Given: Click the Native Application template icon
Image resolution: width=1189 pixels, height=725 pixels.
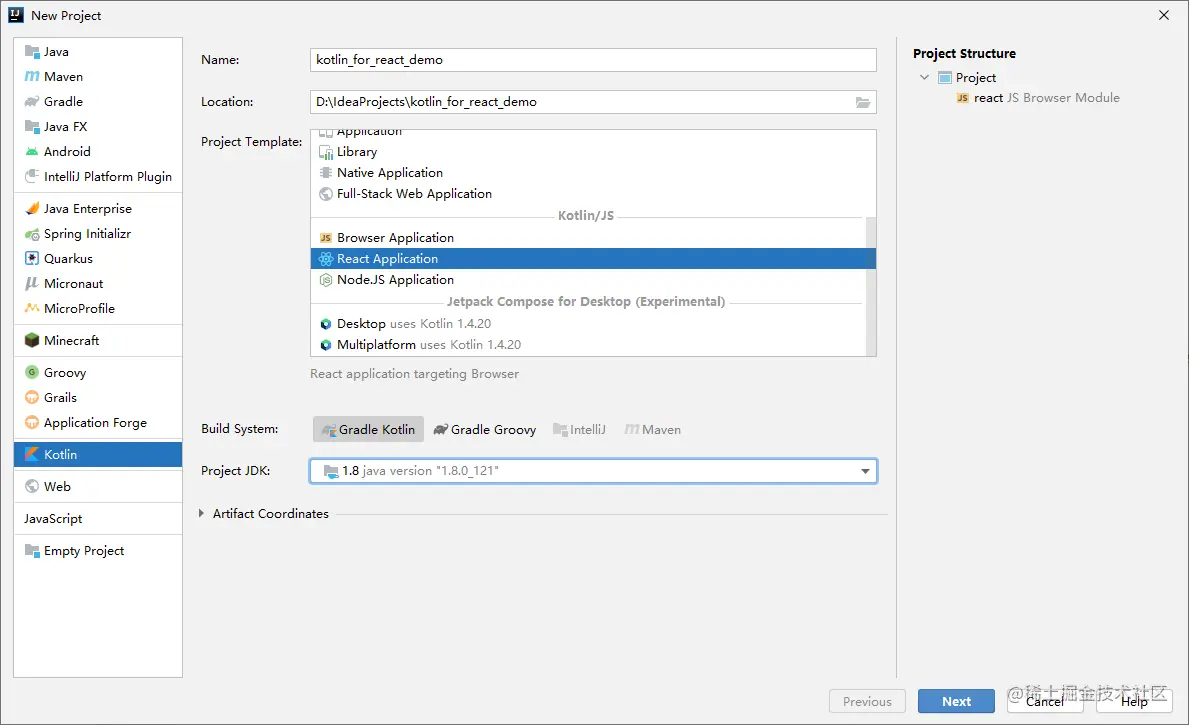Looking at the screenshot, I should click(x=326, y=173).
